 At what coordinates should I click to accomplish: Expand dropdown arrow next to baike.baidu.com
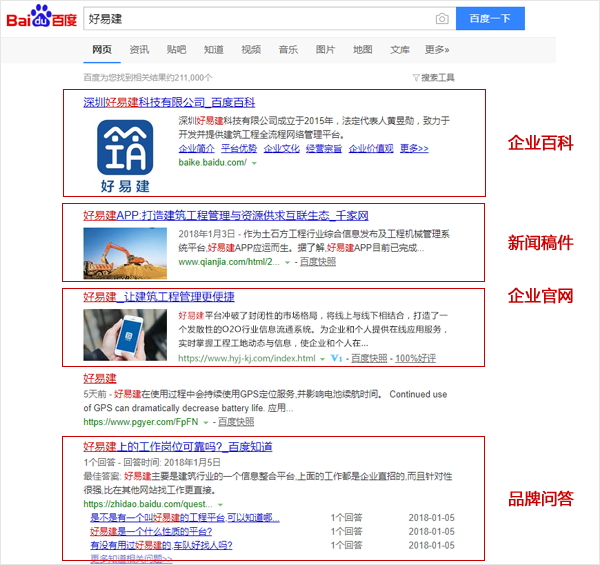(x=254, y=162)
